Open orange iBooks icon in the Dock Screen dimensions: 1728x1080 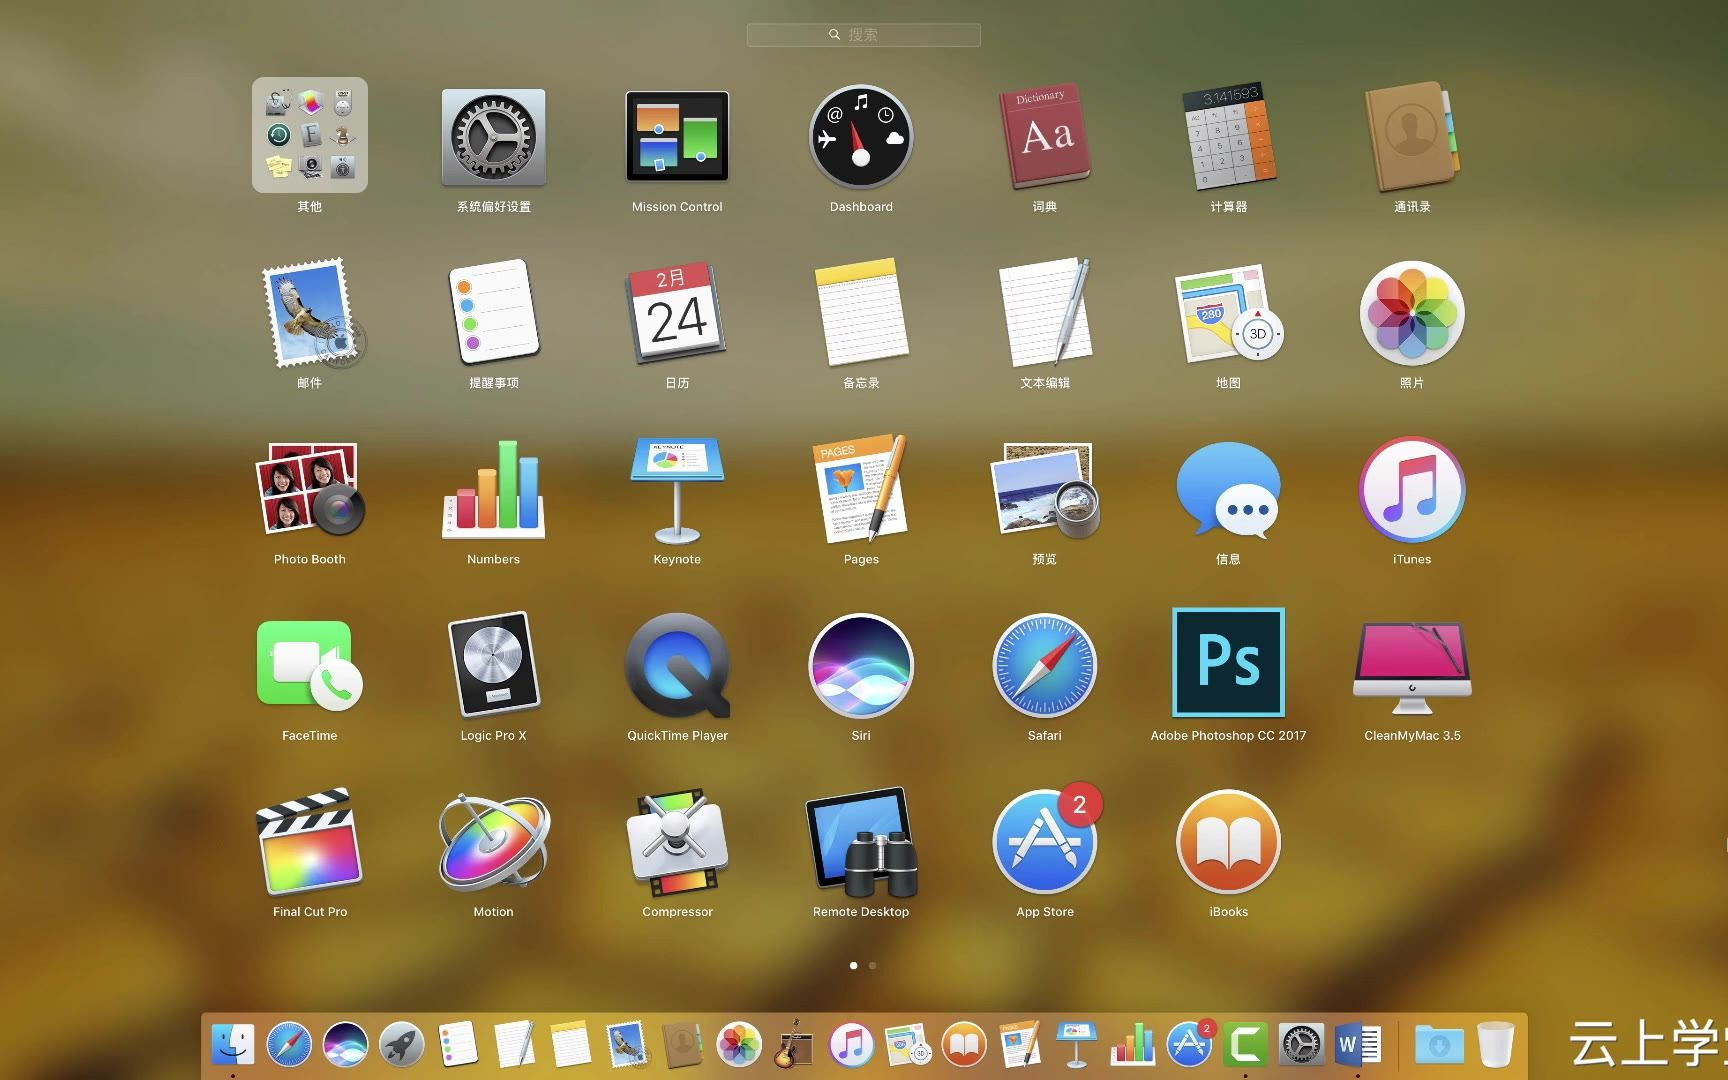(x=964, y=1045)
